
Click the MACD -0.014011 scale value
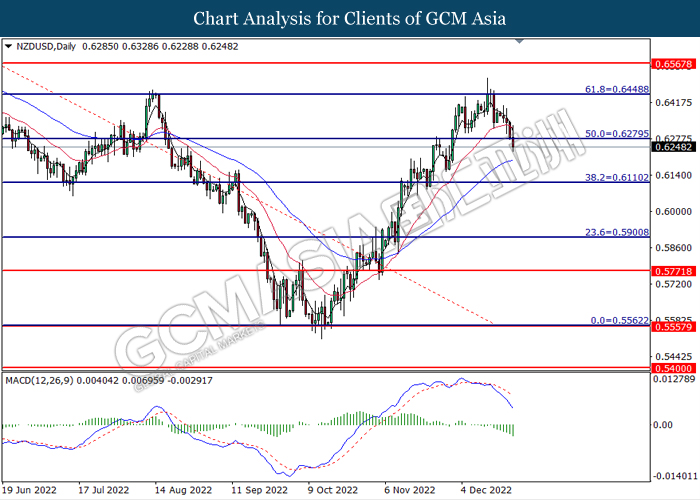(x=674, y=476)
